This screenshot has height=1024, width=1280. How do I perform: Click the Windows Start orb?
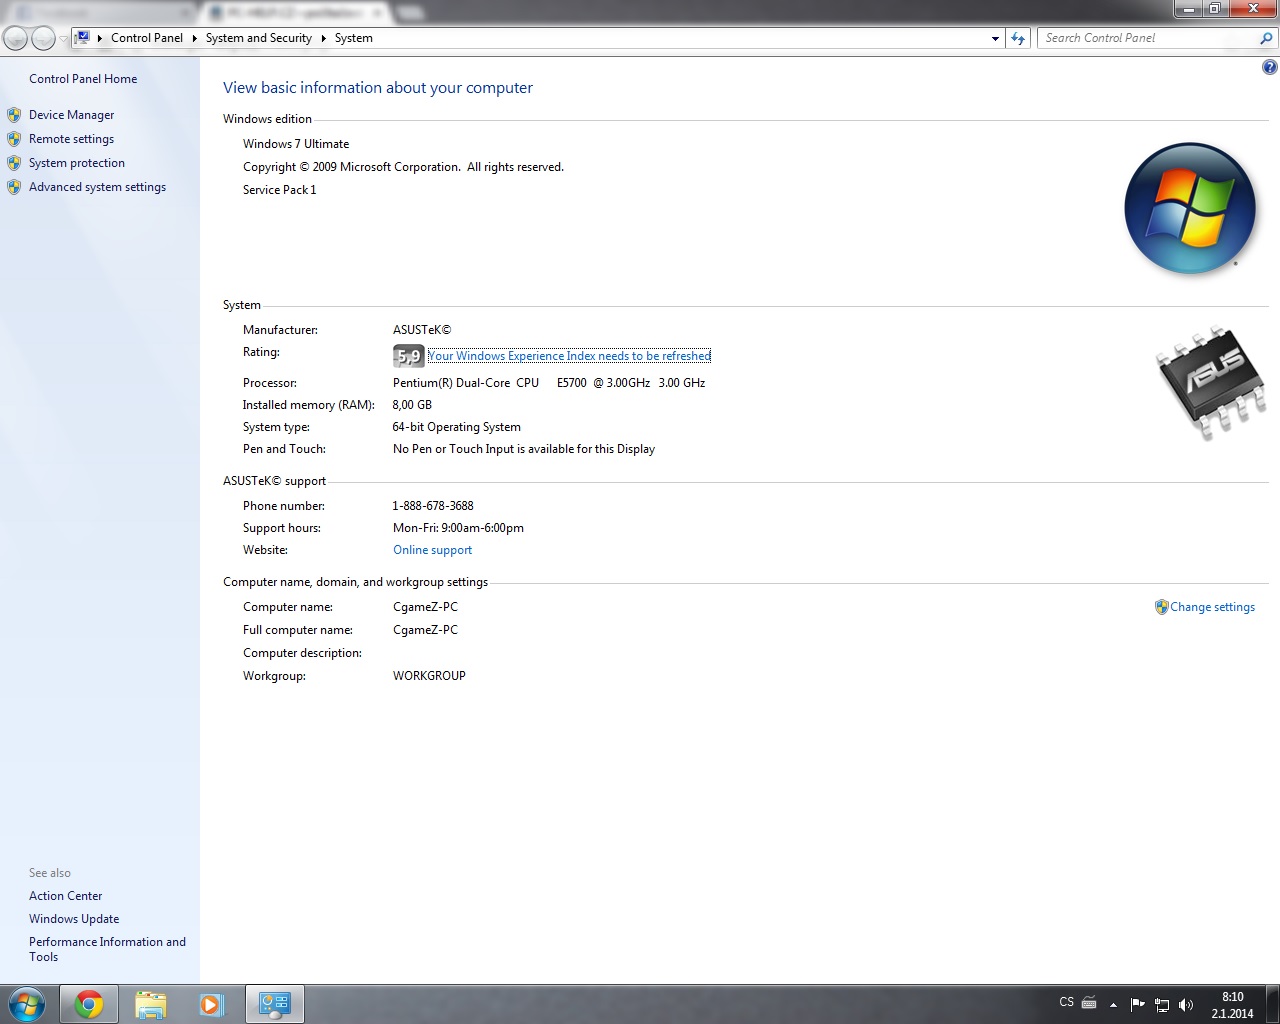(x=27, y=1004)
